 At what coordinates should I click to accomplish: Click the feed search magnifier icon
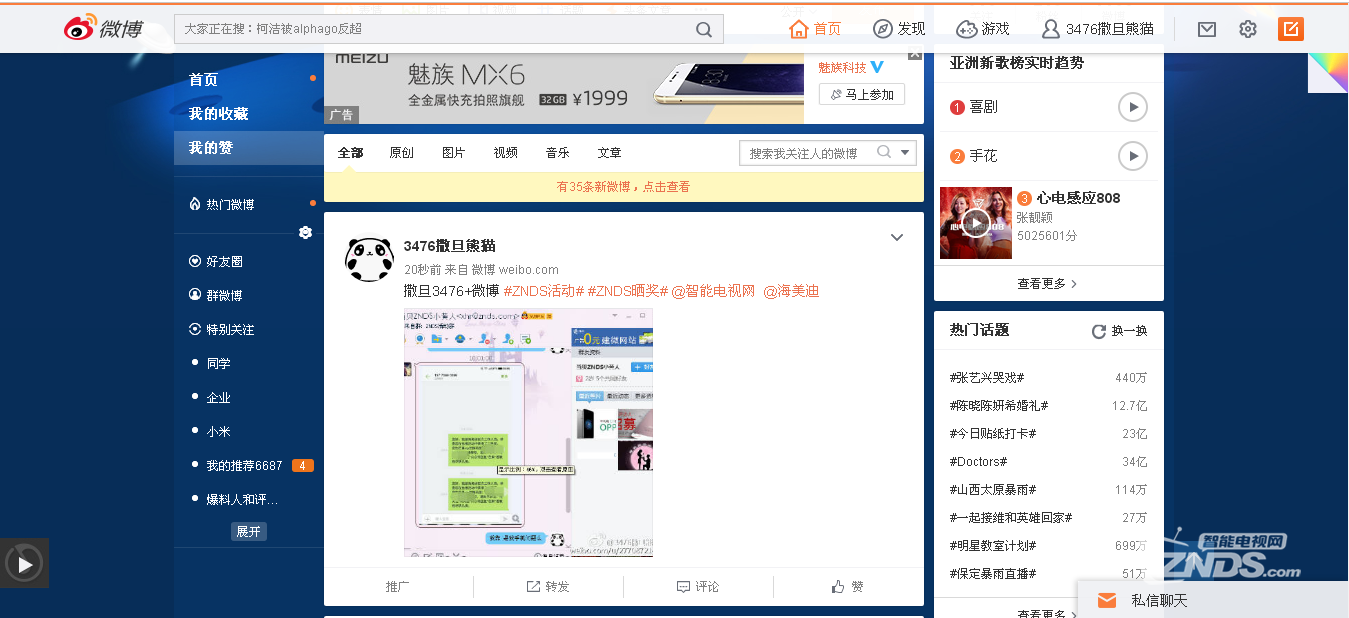coord(884,153)
